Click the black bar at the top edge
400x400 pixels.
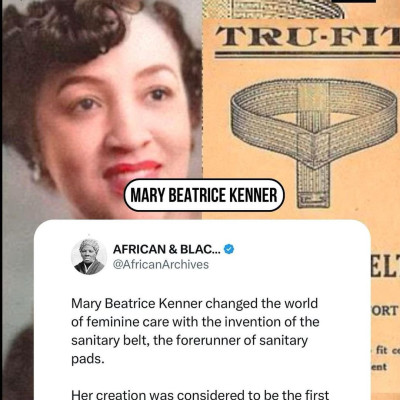point(353,1)
